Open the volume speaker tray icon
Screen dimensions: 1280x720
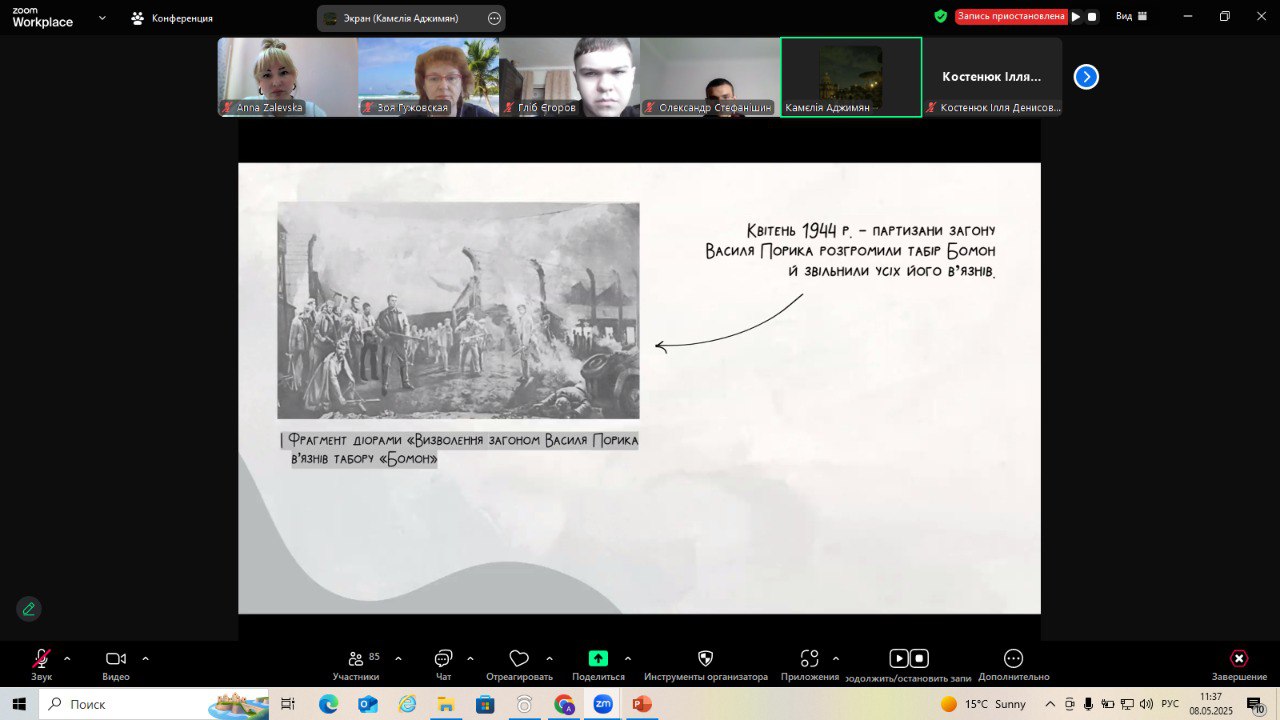(1145, 704)
